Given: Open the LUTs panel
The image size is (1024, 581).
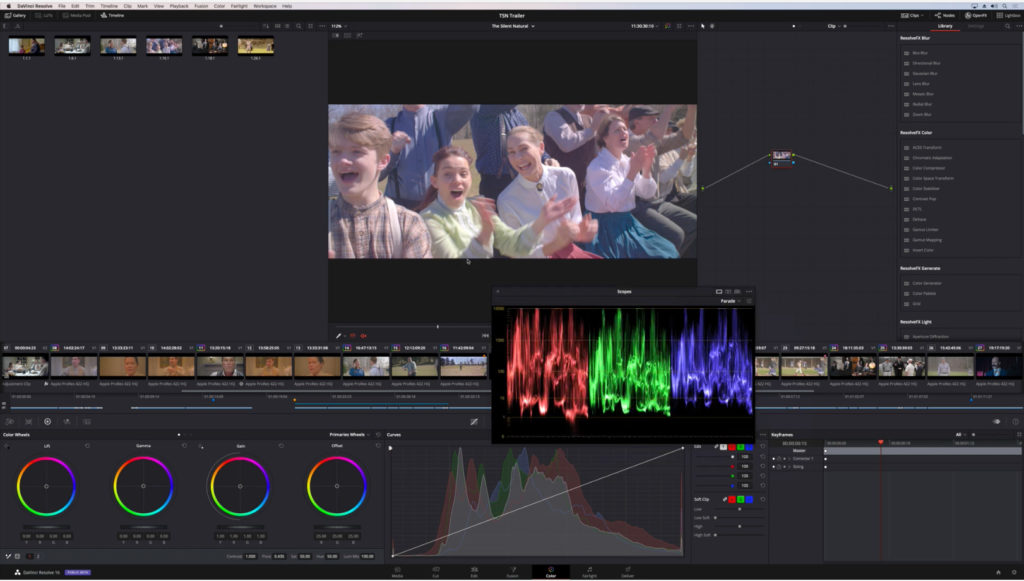Looking at the screenshot, I should tap(44, 15).
